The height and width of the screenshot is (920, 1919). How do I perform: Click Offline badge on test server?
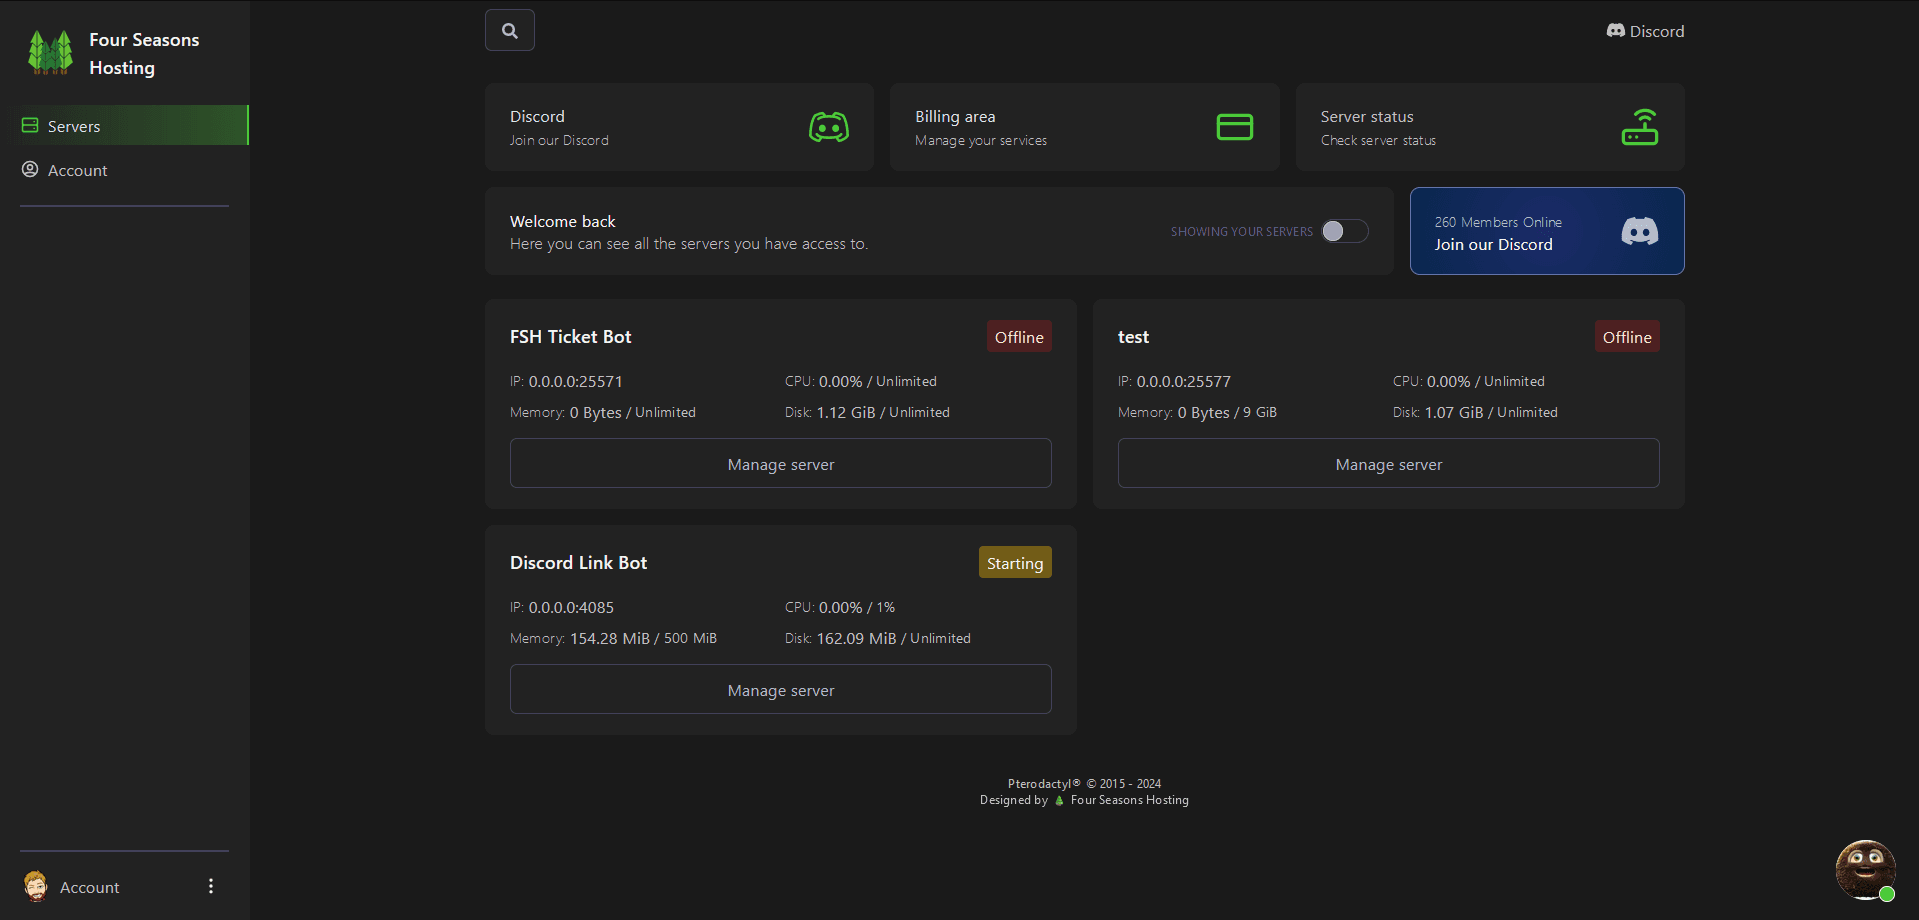tap(1627, 337)
